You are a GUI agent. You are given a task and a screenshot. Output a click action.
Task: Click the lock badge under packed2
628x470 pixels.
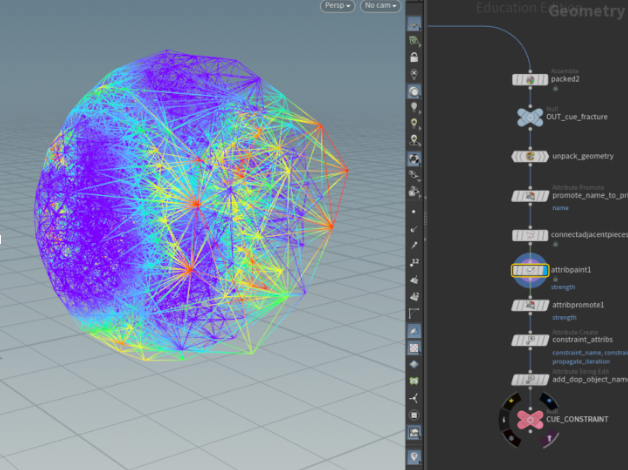(556, 88)
